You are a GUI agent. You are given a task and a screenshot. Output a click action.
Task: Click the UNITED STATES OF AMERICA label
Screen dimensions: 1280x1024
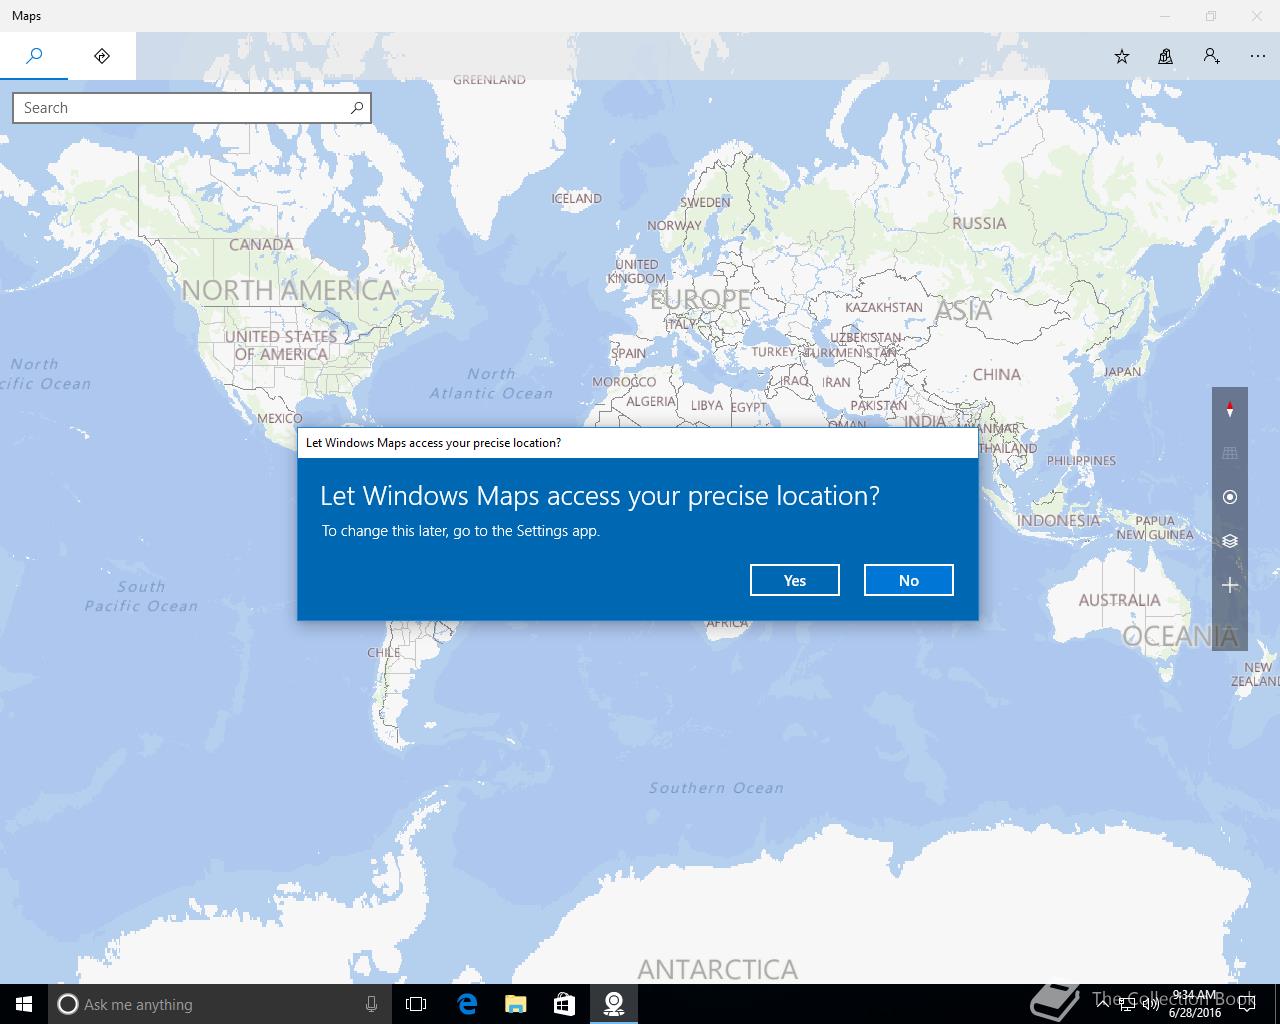(281, 345)
